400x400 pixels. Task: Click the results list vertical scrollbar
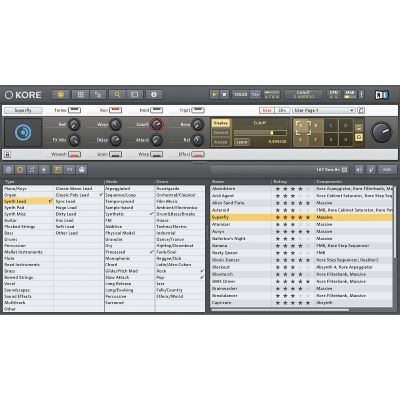pyautogui.click(x=395, y=222)
